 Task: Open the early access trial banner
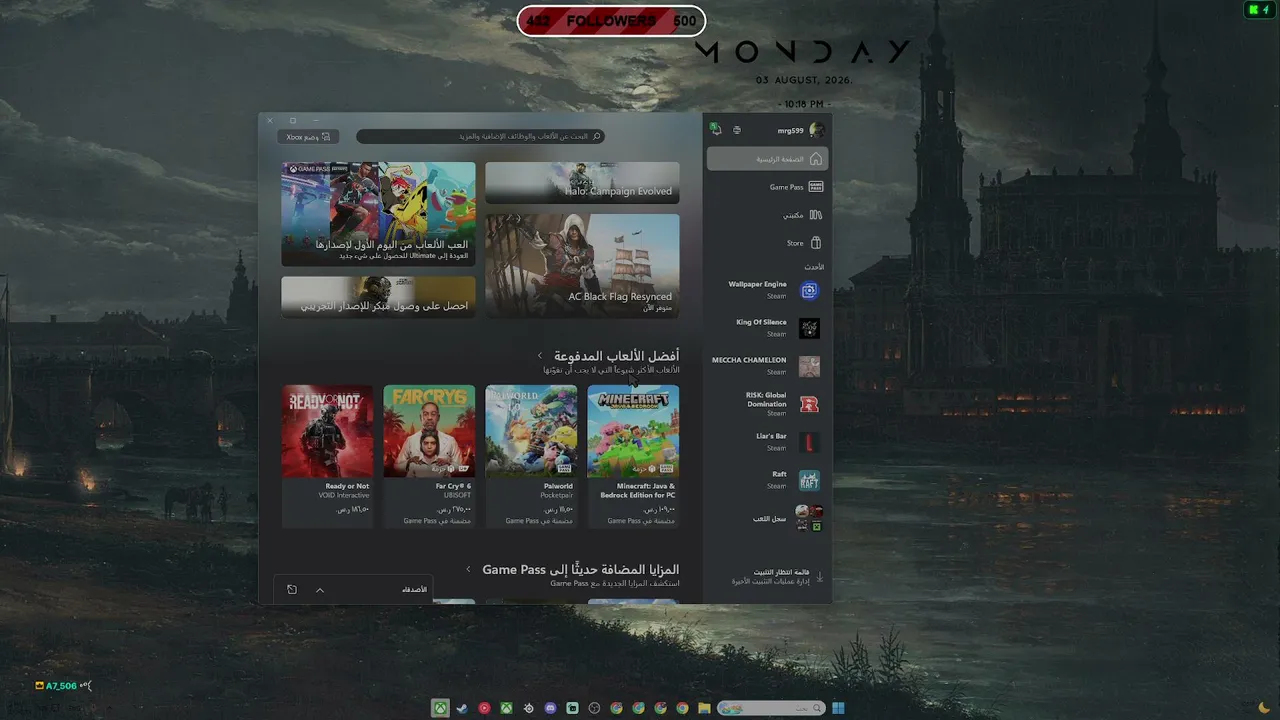point(378,297)
